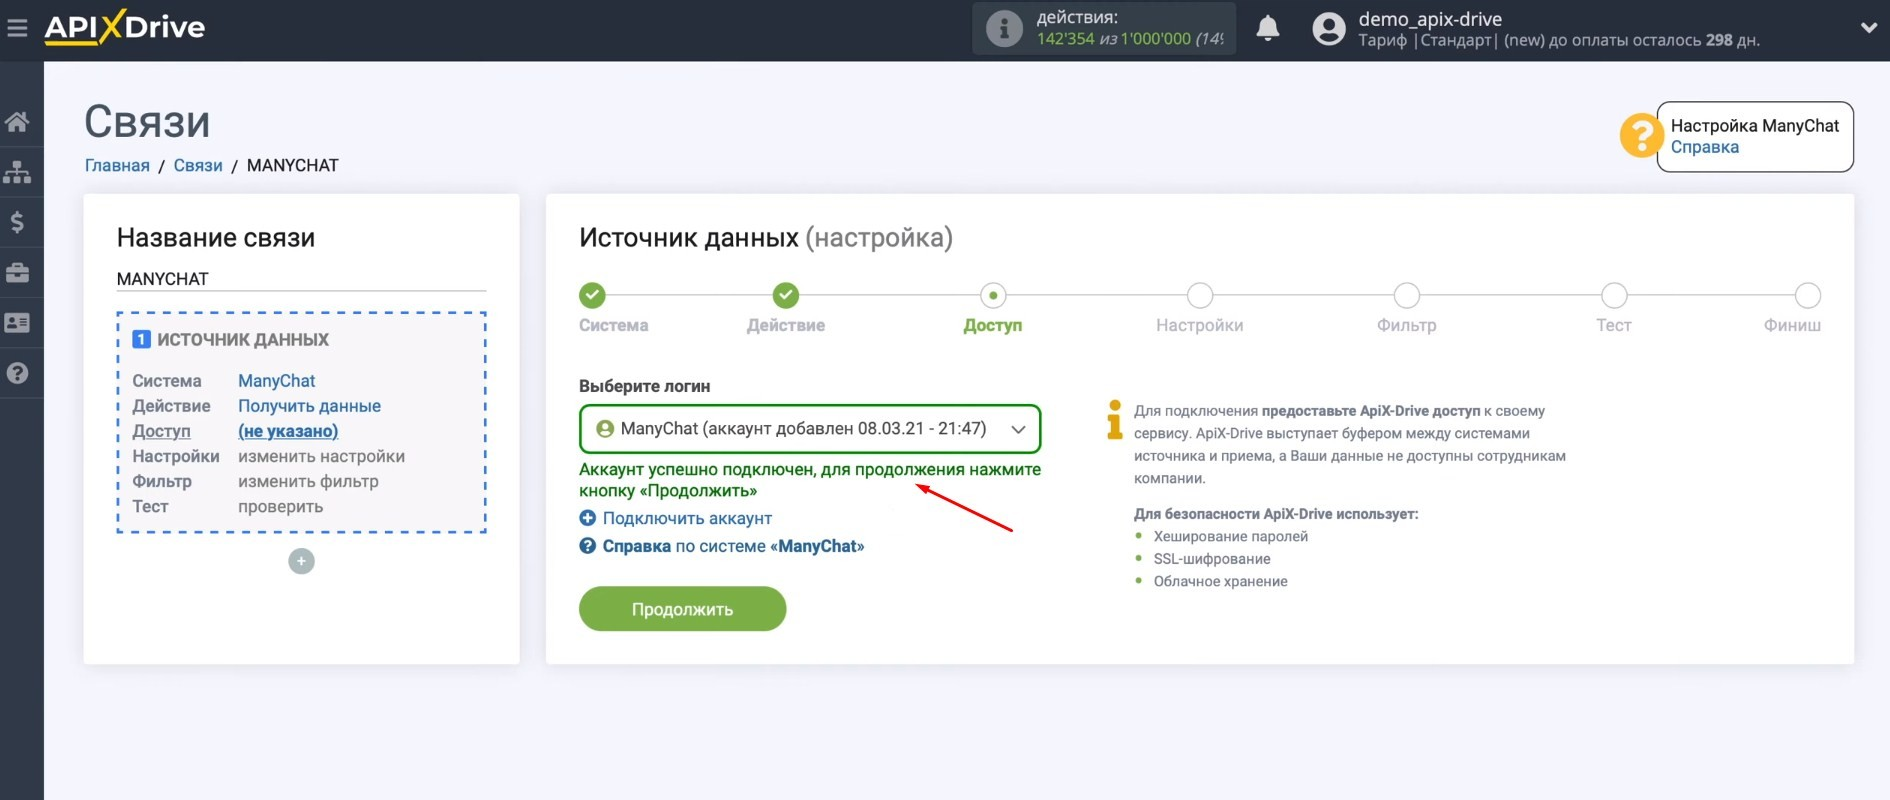The width and height of the screenshot is (1890, 800).
Task: Go to the Действие step
Action: pos(786,296)
